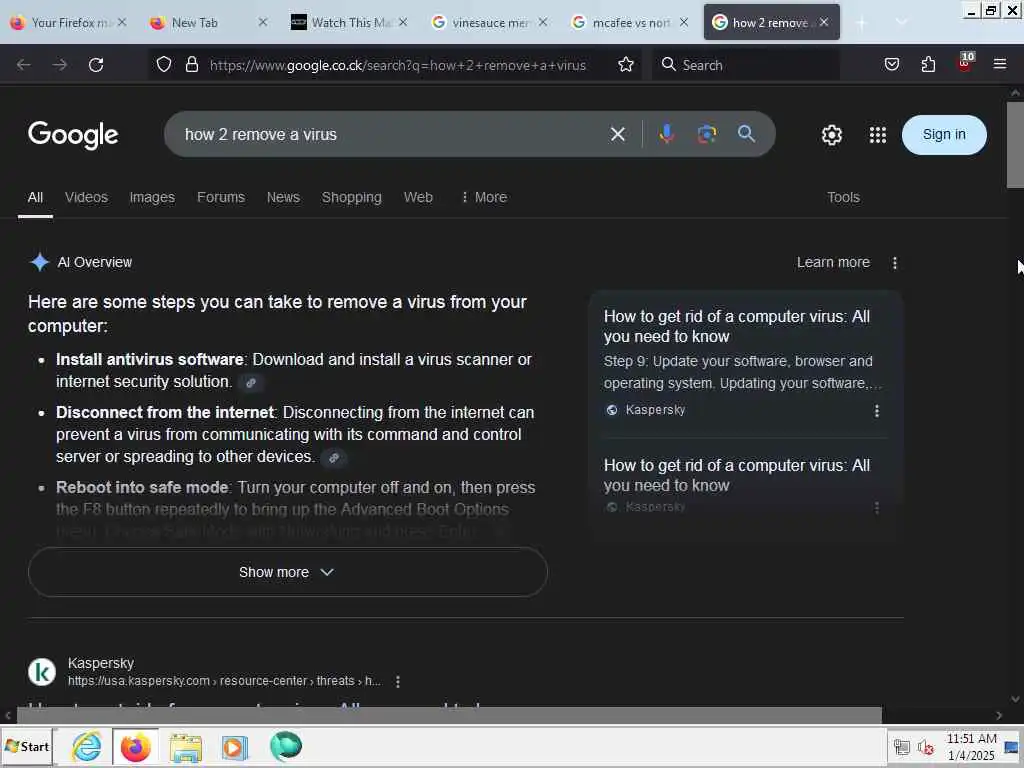The width and height of the screenshot is (1024, 768).
Task: Open three-dot menu beside Kaspersky result URL
Action: pyautogui.click(x=398, y=682)
